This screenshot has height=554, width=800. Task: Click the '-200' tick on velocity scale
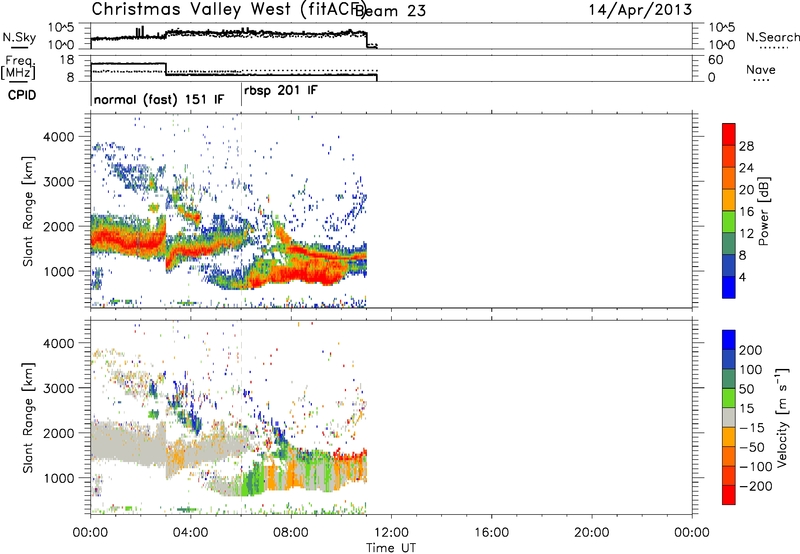pos(755,486)
